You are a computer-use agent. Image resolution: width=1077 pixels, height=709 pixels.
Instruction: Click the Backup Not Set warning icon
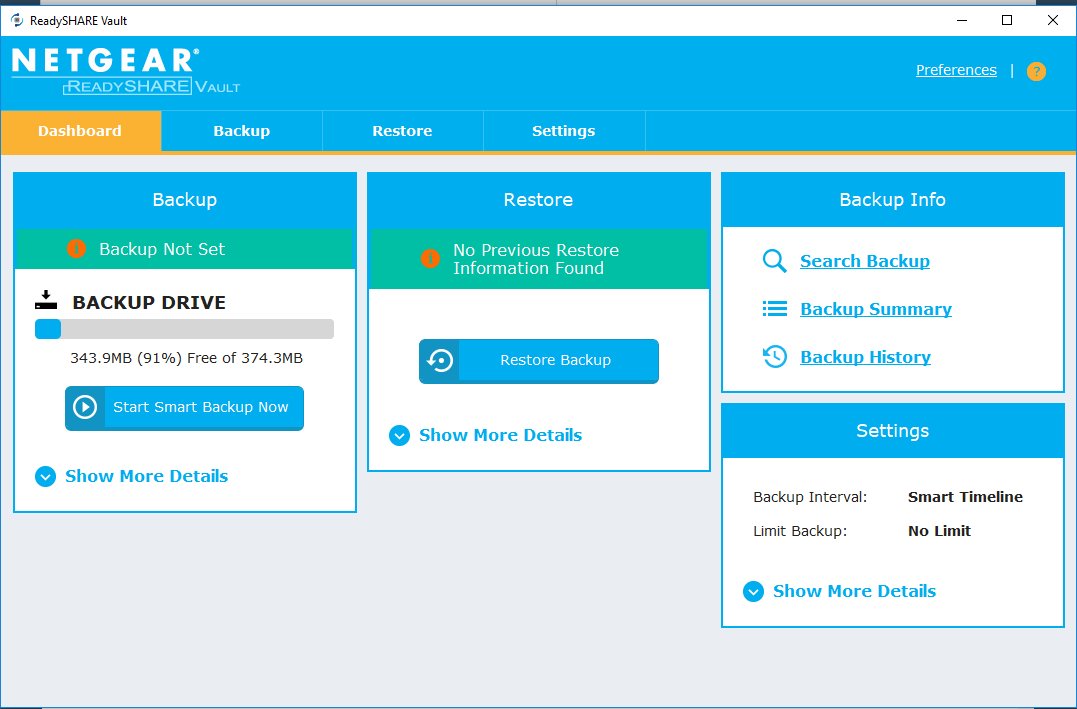[x=76, y=249]
